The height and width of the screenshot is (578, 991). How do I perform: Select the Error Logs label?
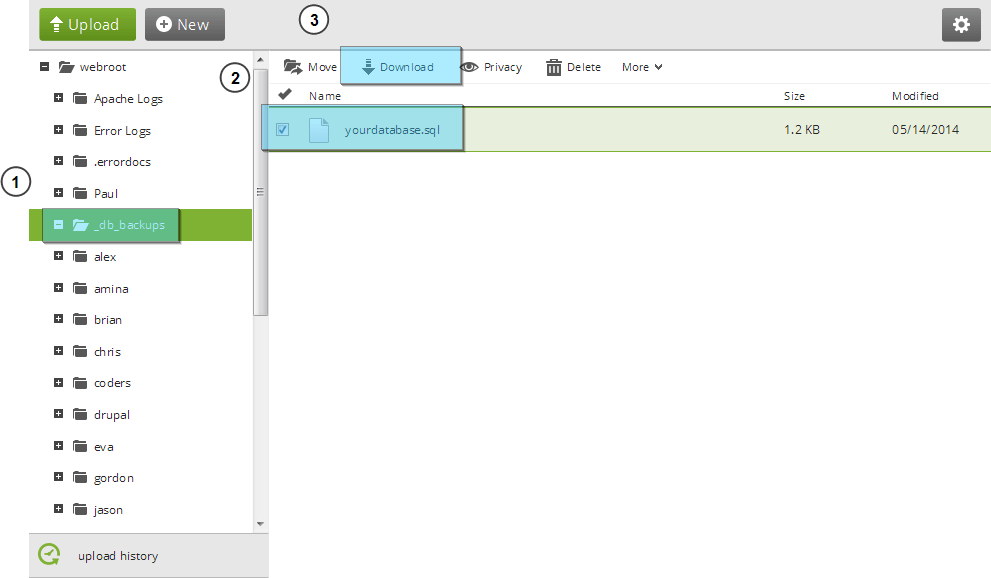click(123, 131)
